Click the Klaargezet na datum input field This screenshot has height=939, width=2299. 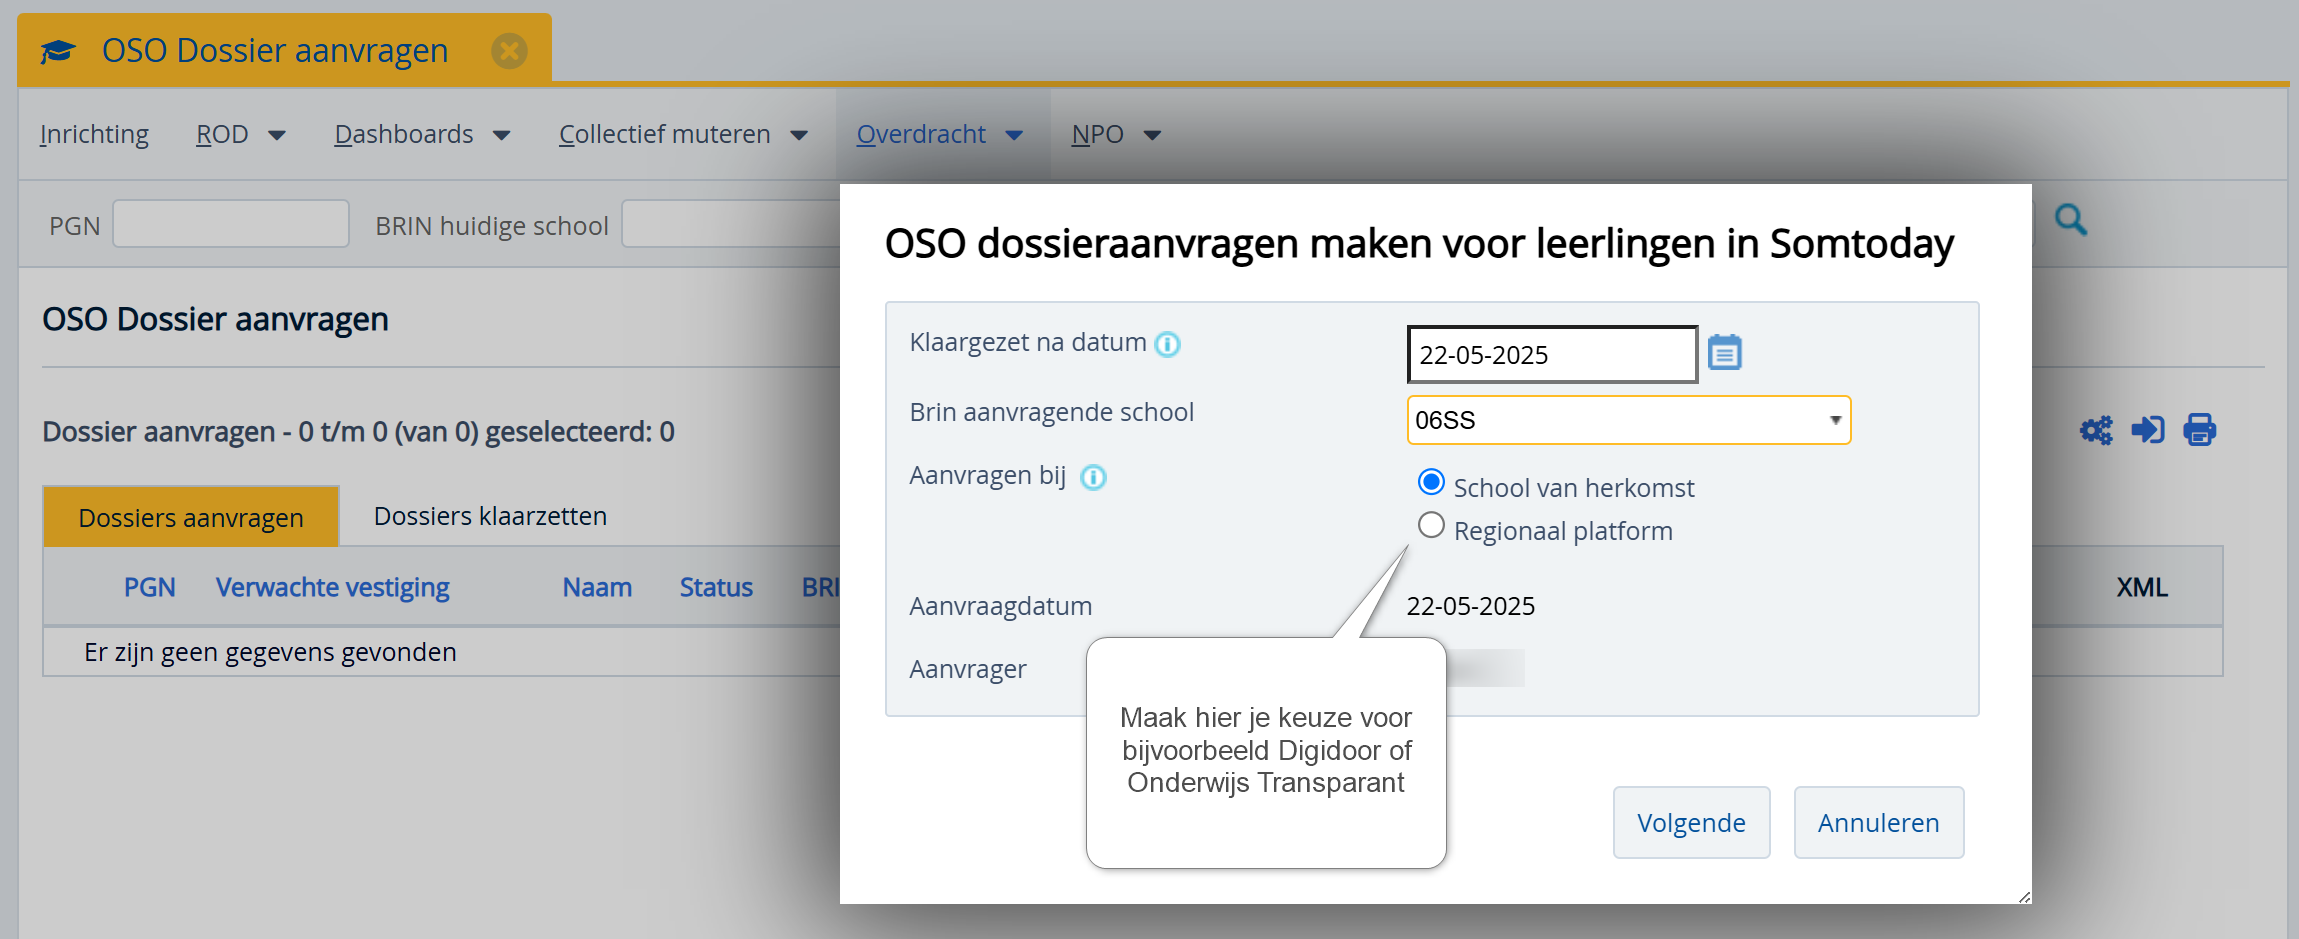coord(1552,355)
